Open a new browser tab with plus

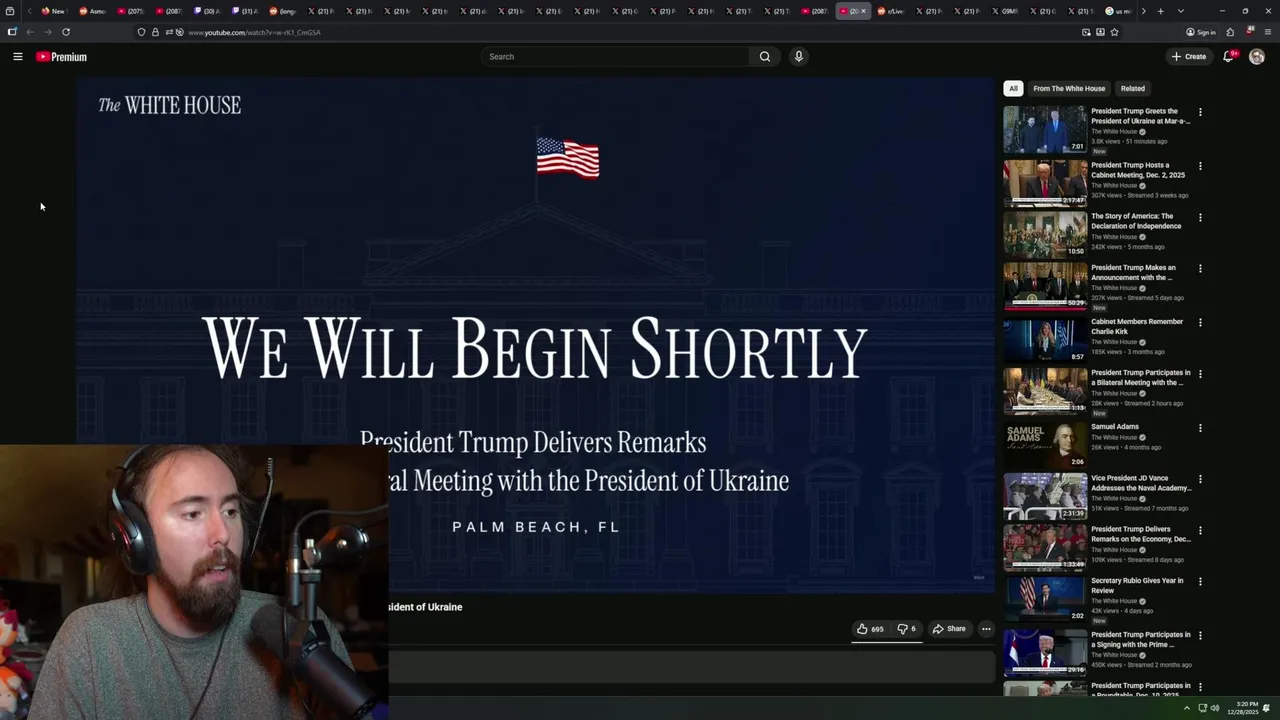[x=1160, y=11]
